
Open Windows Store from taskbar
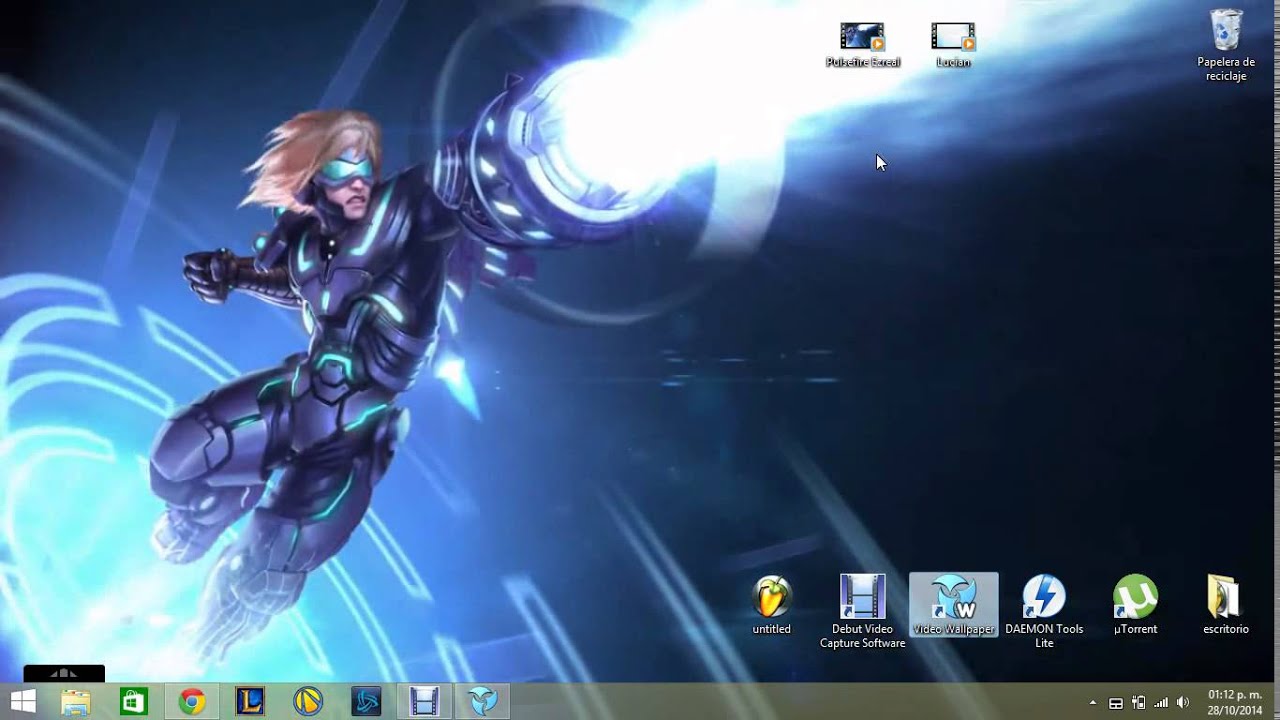133,702
